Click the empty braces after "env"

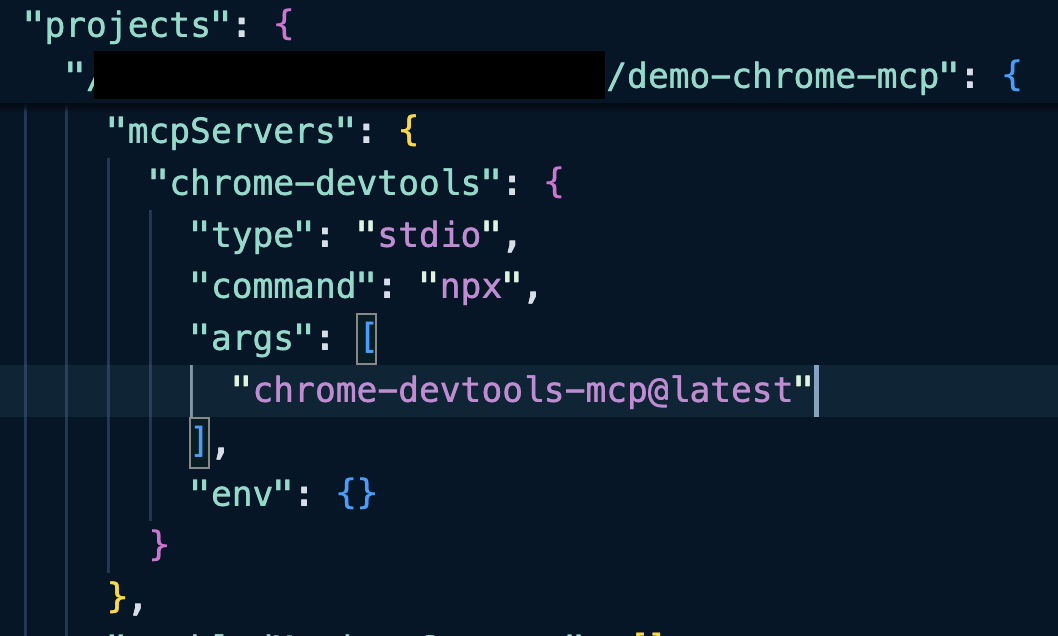coord(356,494)
